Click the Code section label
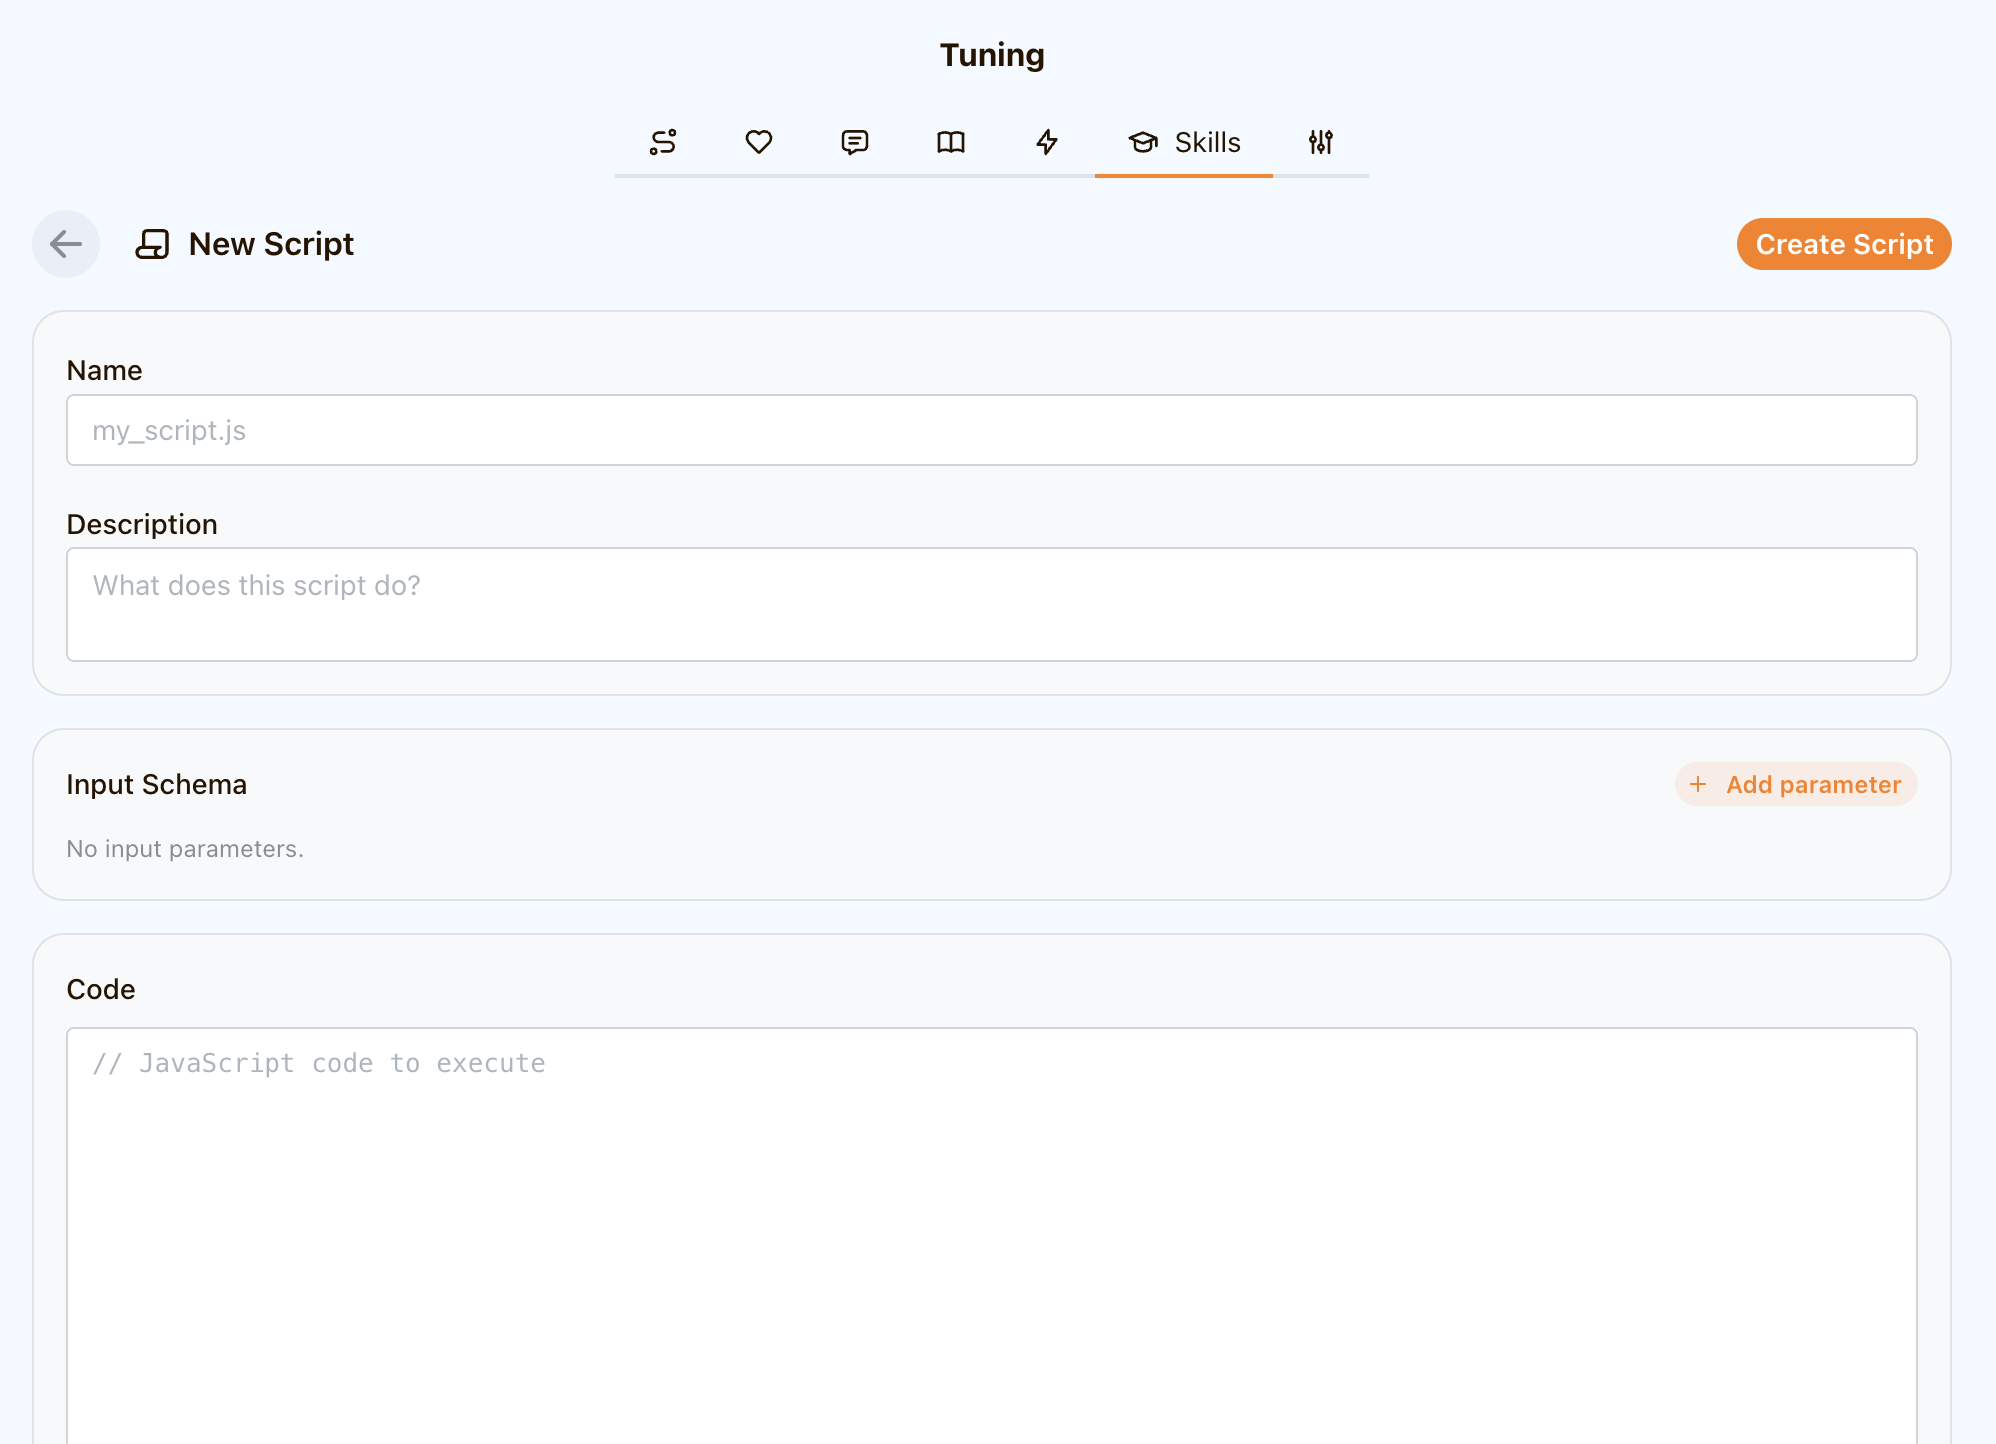Screen dimensions: 1996x1444 102,989
